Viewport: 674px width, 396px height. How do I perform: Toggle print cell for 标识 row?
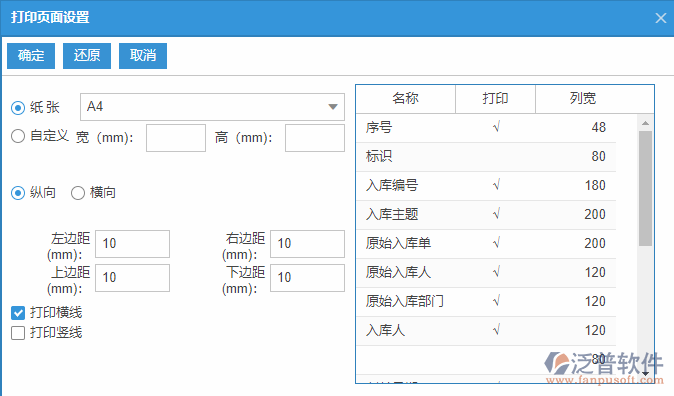tap(496, 157)
